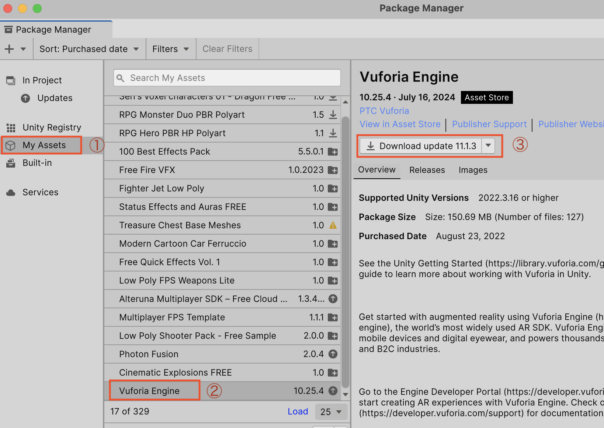The image size is (604, 428).
Task: Click the Publisher Support link
Action: click(x=489, y=124)
